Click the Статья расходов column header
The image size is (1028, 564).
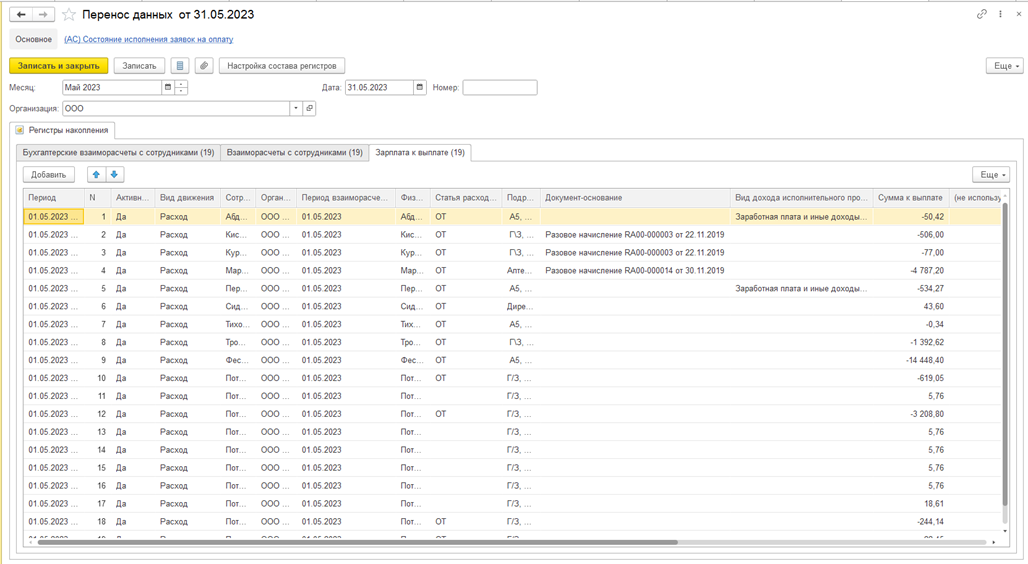[465, 197]
